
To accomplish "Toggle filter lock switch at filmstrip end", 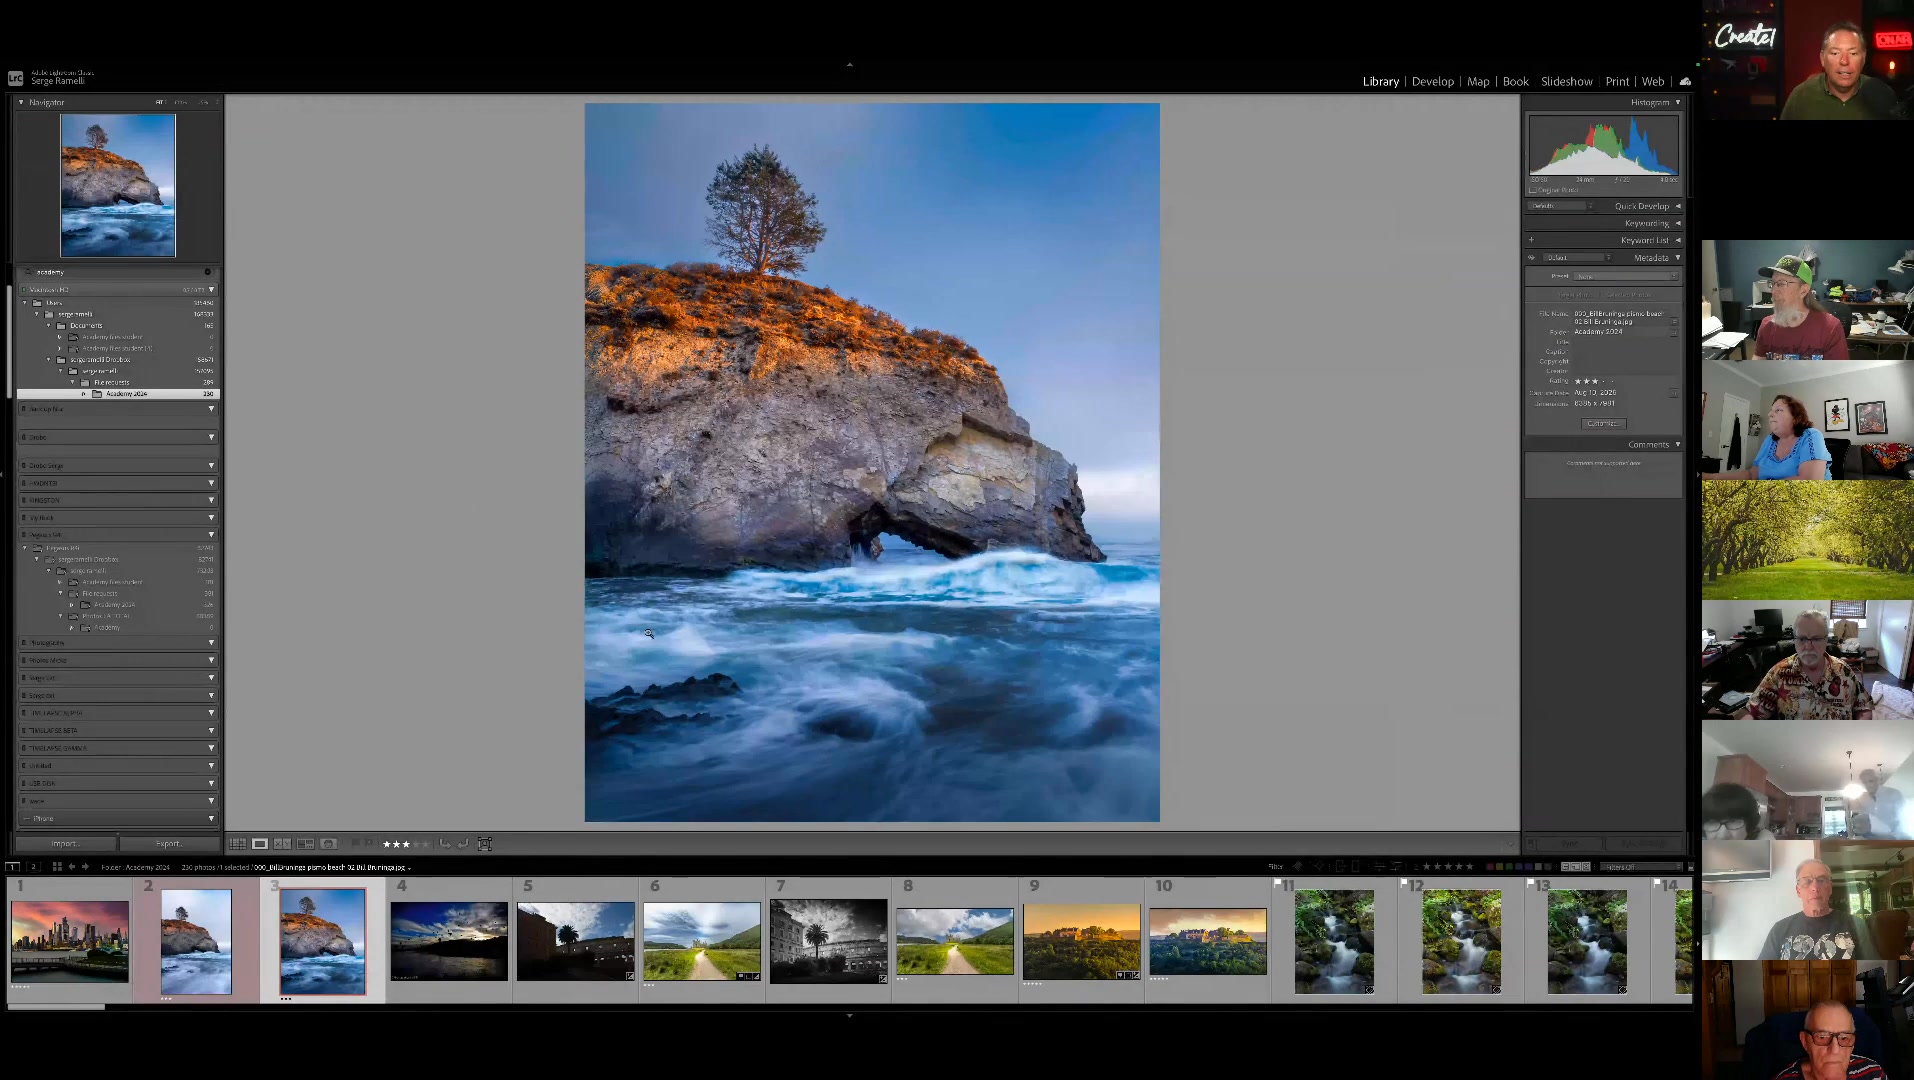I will (x=1691, y=867).
